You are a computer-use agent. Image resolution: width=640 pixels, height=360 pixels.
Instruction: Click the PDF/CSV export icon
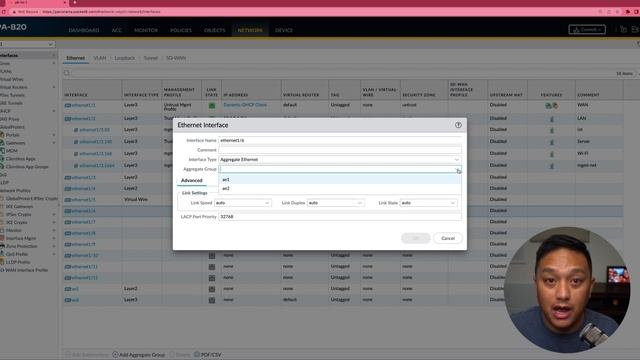coord(197,355)
